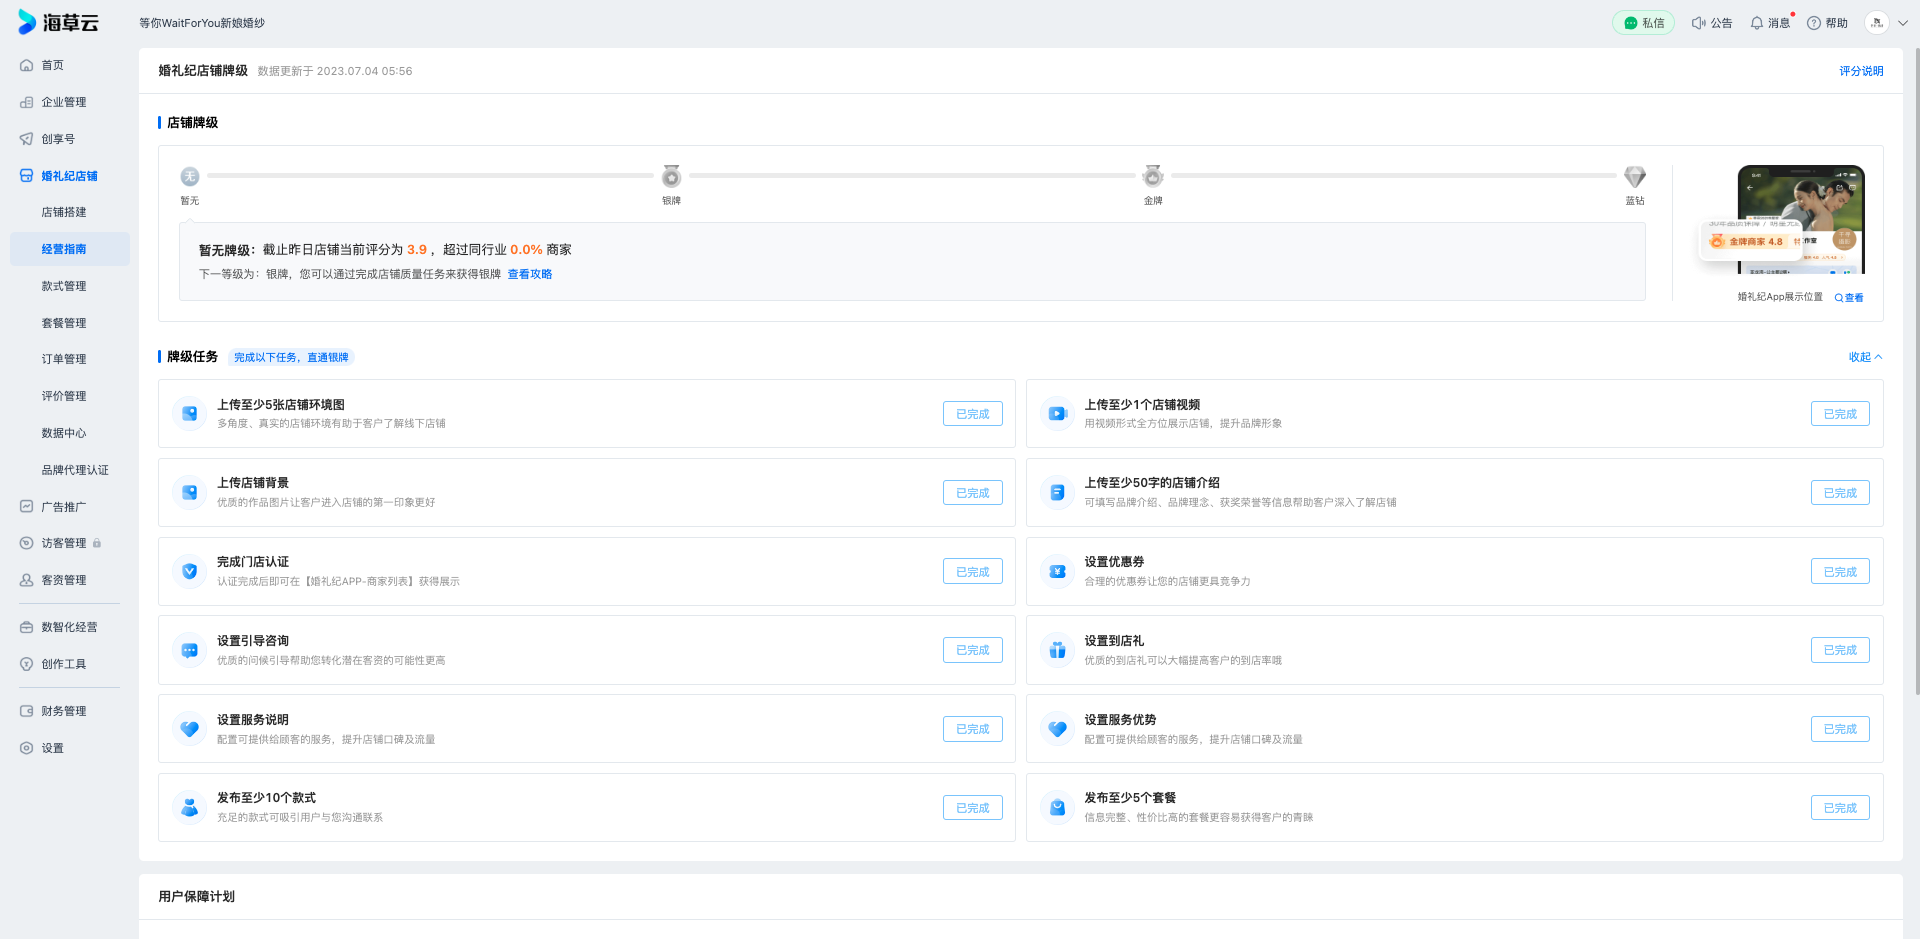Open 首页 home in sidebar
Viewport: 1920px width, 939px height.
tap(52, 65)
